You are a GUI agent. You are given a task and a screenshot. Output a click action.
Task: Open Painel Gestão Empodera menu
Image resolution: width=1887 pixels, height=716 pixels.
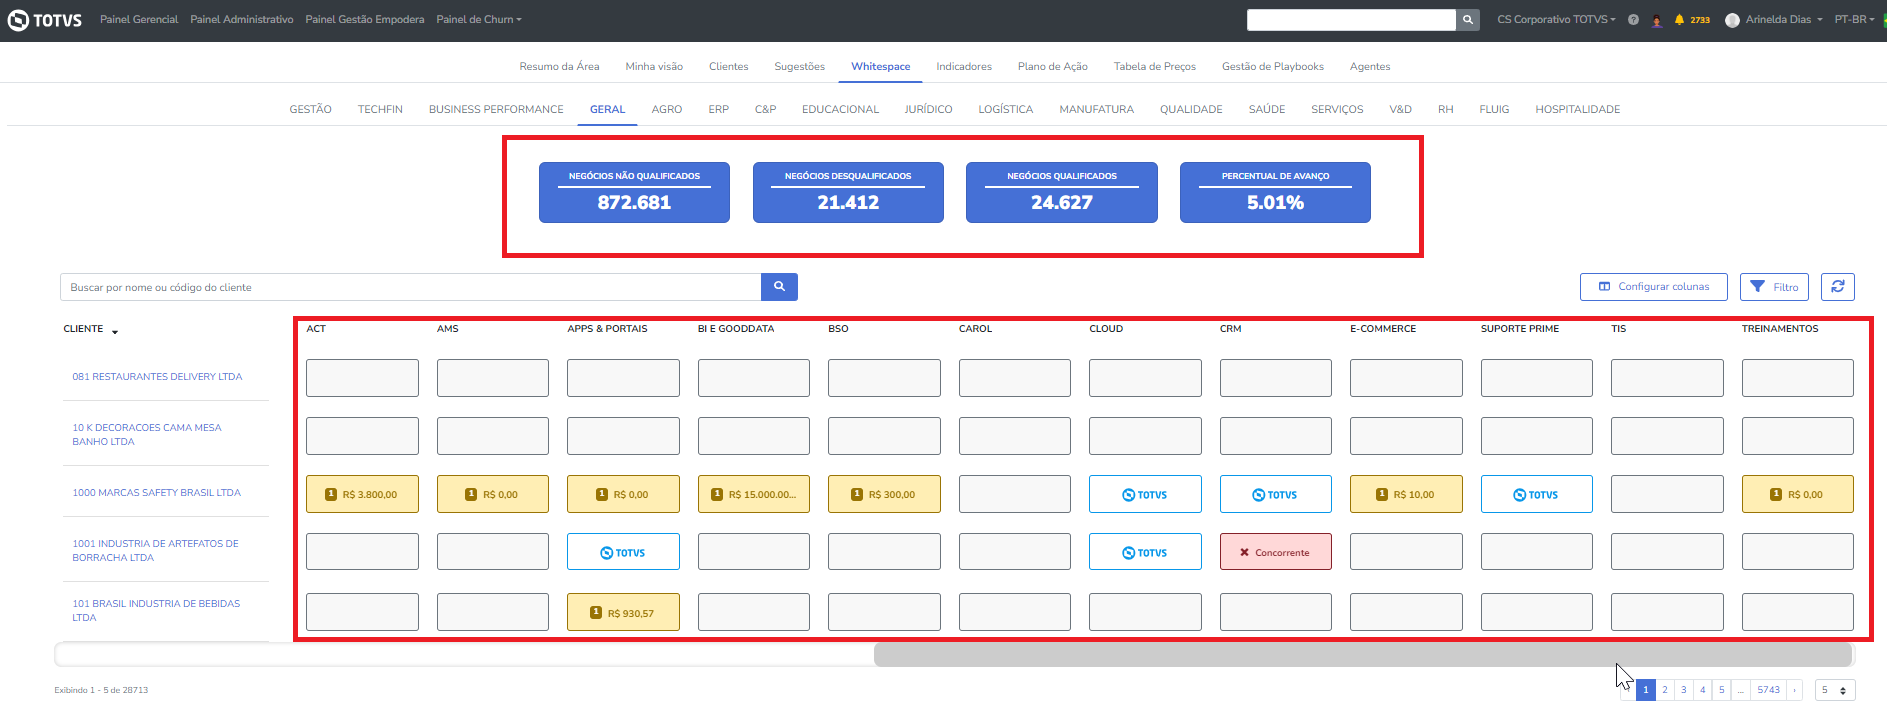coord(365,20)
